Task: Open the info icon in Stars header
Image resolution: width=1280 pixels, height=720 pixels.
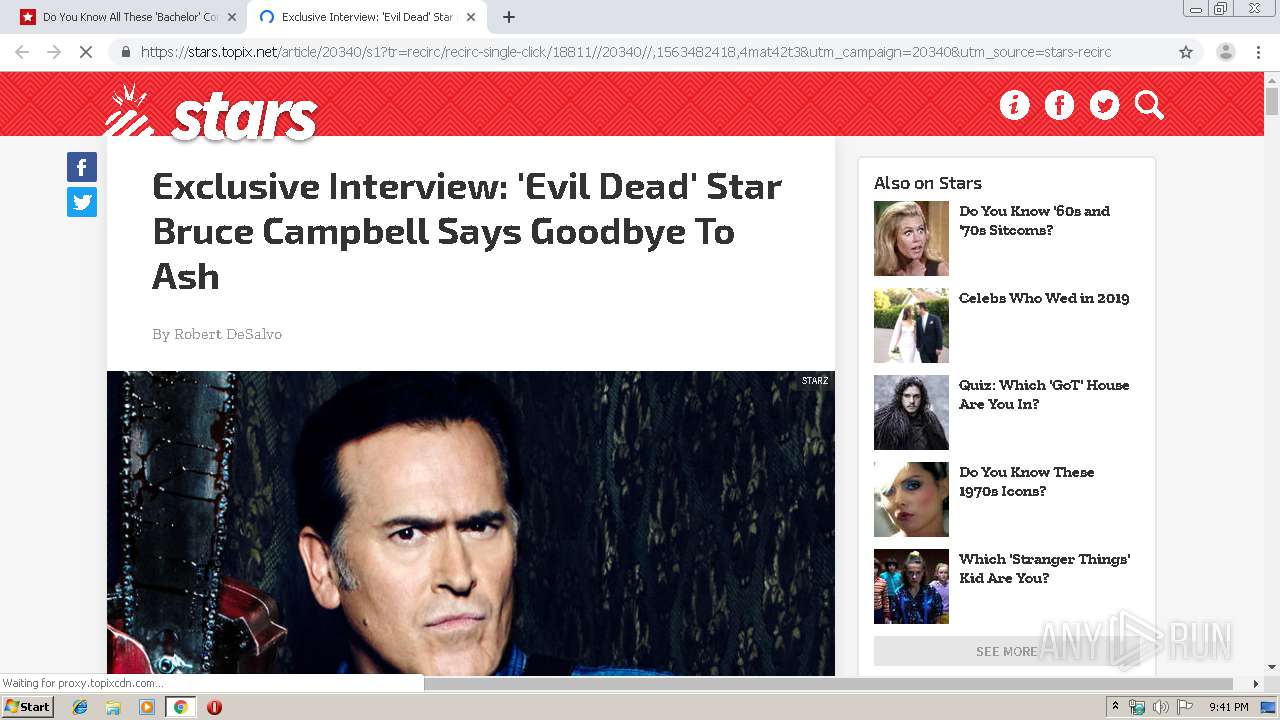Action: 1014,105
